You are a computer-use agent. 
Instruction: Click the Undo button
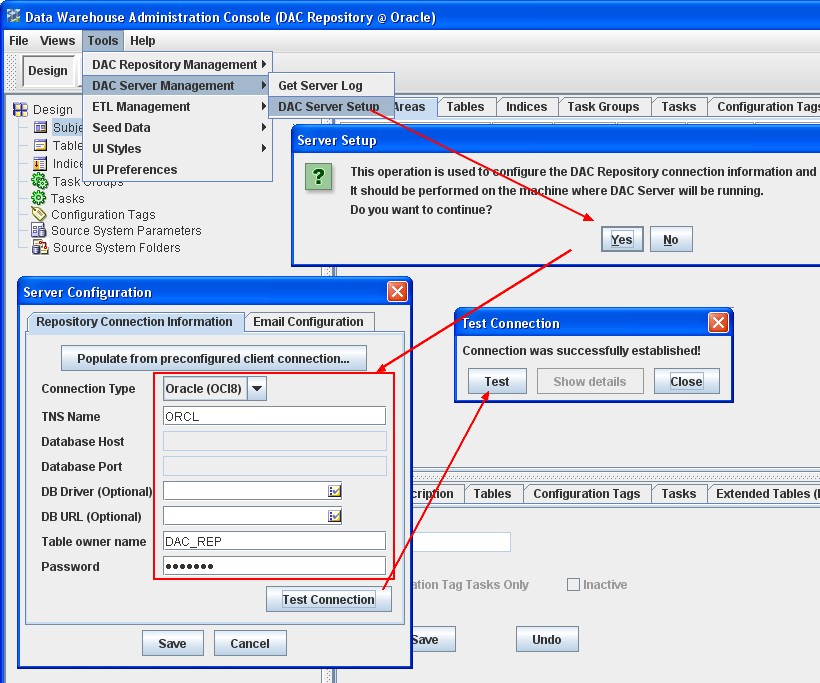pyautogui.click(x=547, y=639)
